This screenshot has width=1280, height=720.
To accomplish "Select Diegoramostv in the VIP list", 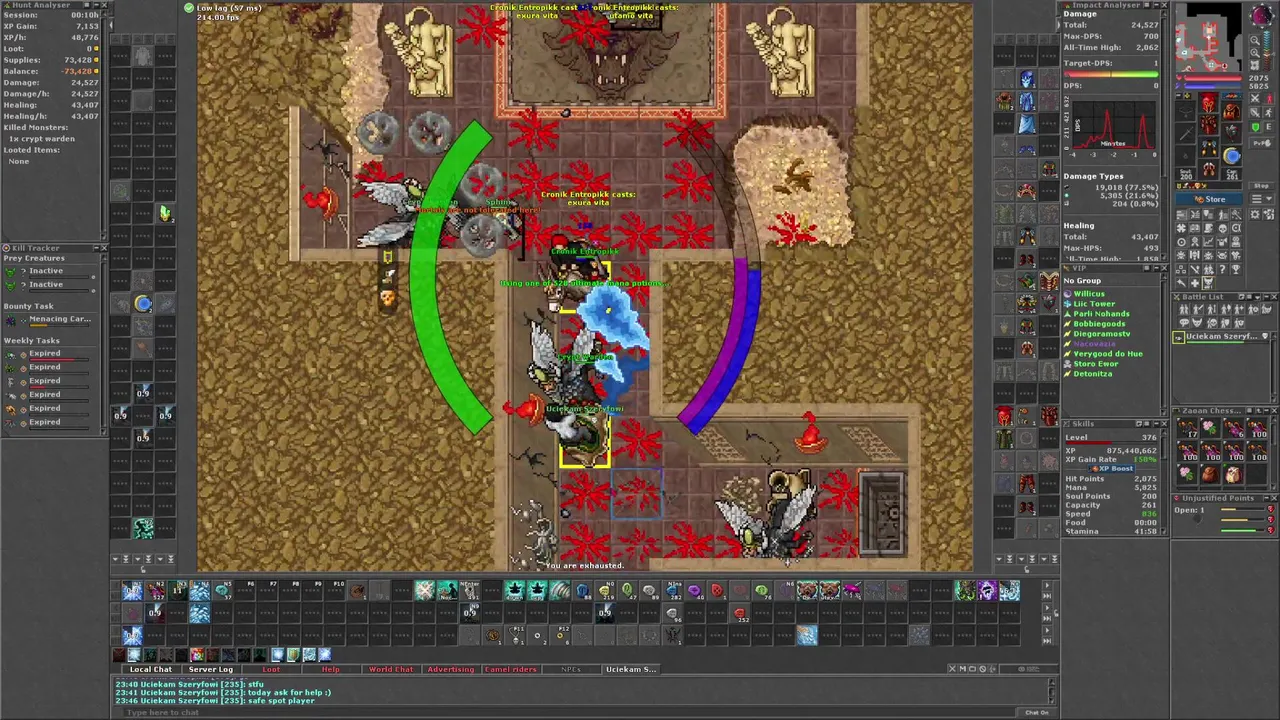I will 1102,334.
